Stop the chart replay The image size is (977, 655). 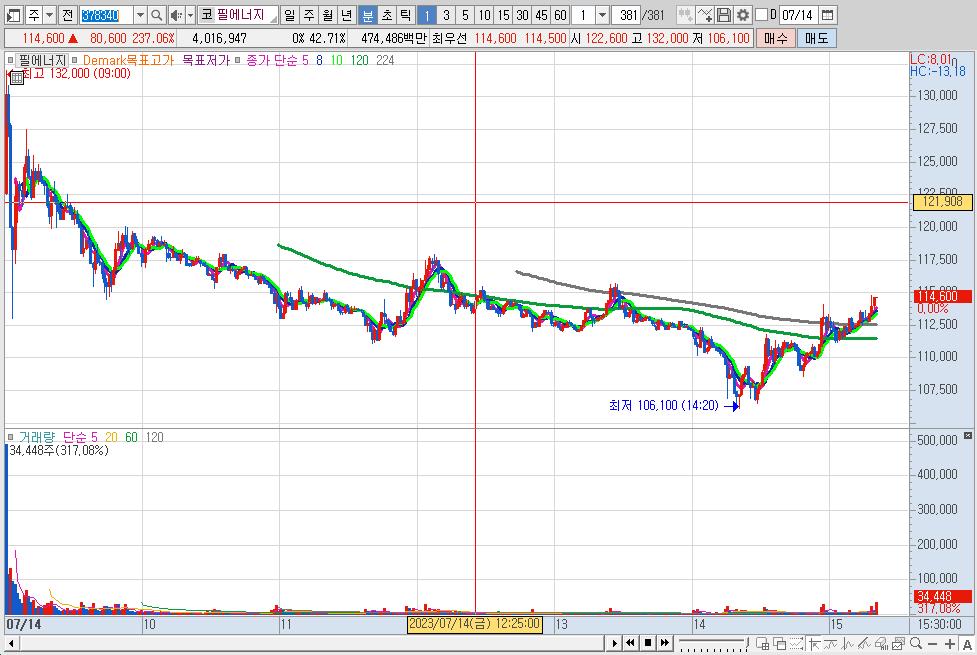click(648, 643)
